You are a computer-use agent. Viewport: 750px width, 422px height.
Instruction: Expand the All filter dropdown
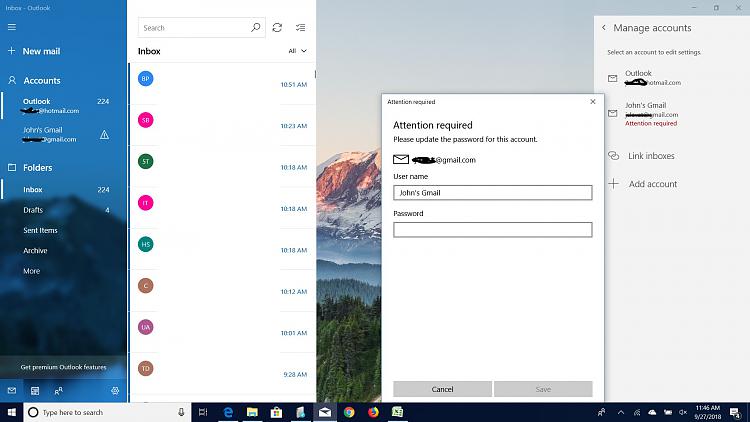point(297,51)
